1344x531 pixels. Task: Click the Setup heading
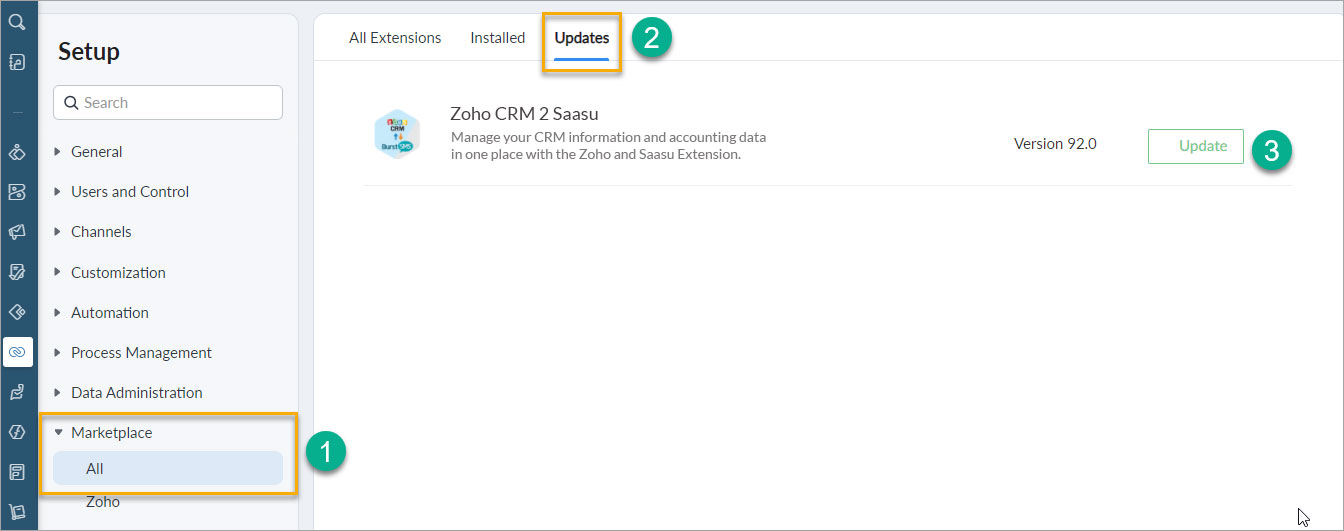(89, 51)
